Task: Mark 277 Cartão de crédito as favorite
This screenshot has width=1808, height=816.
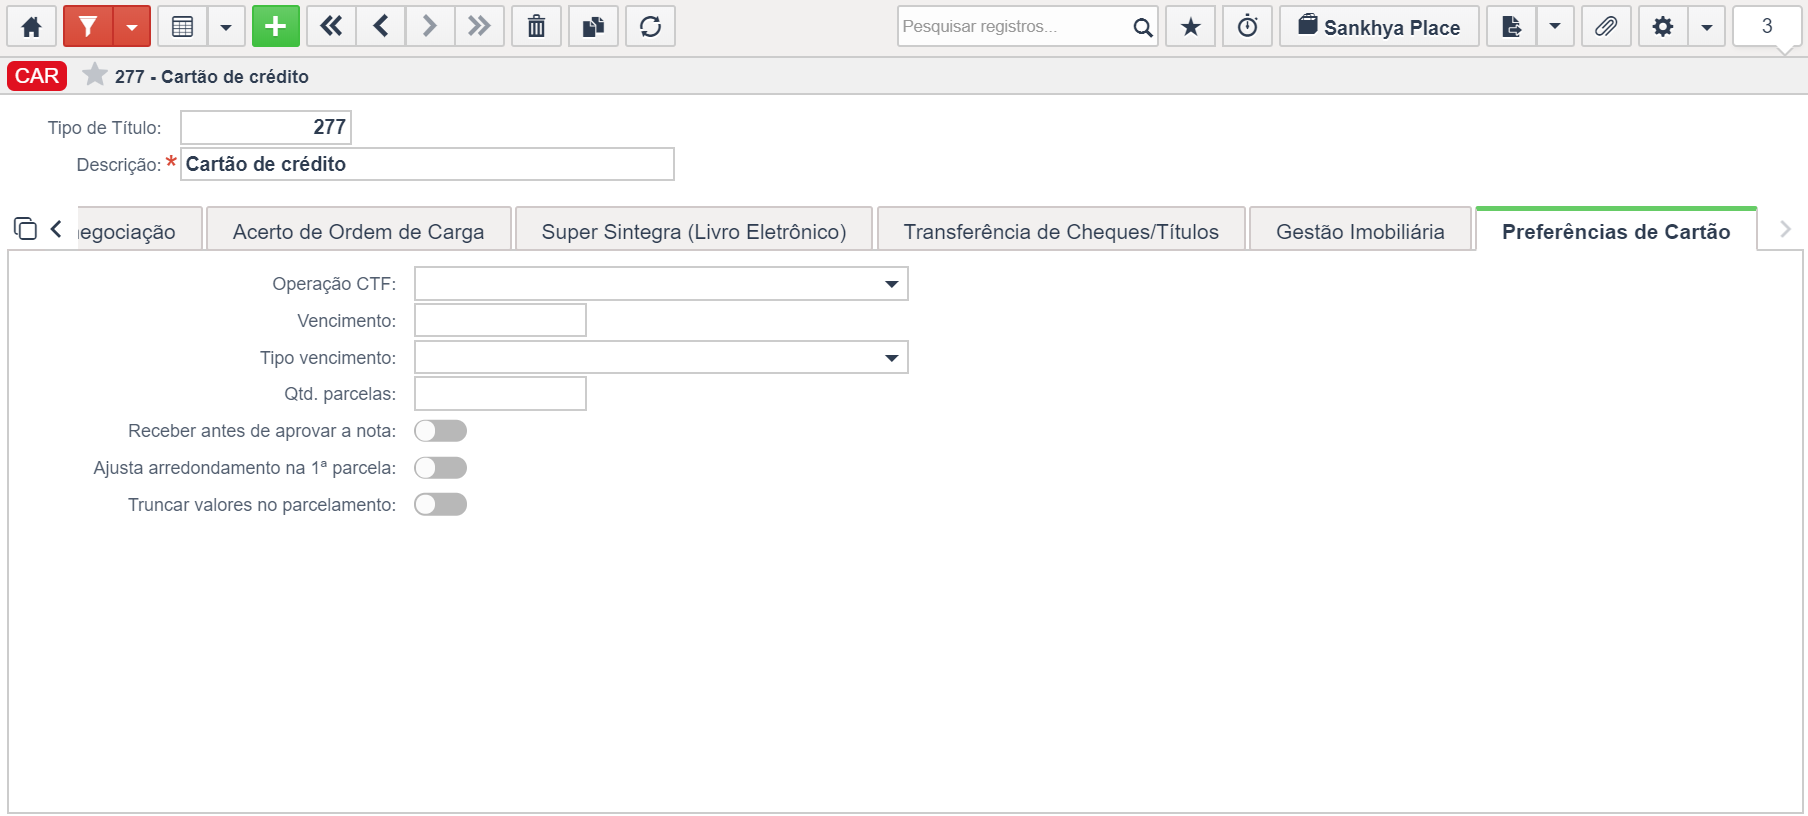Action: coord(95,75)
